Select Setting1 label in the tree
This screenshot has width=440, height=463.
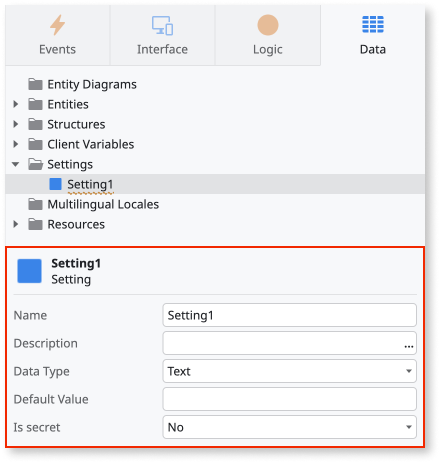[90, 184]
